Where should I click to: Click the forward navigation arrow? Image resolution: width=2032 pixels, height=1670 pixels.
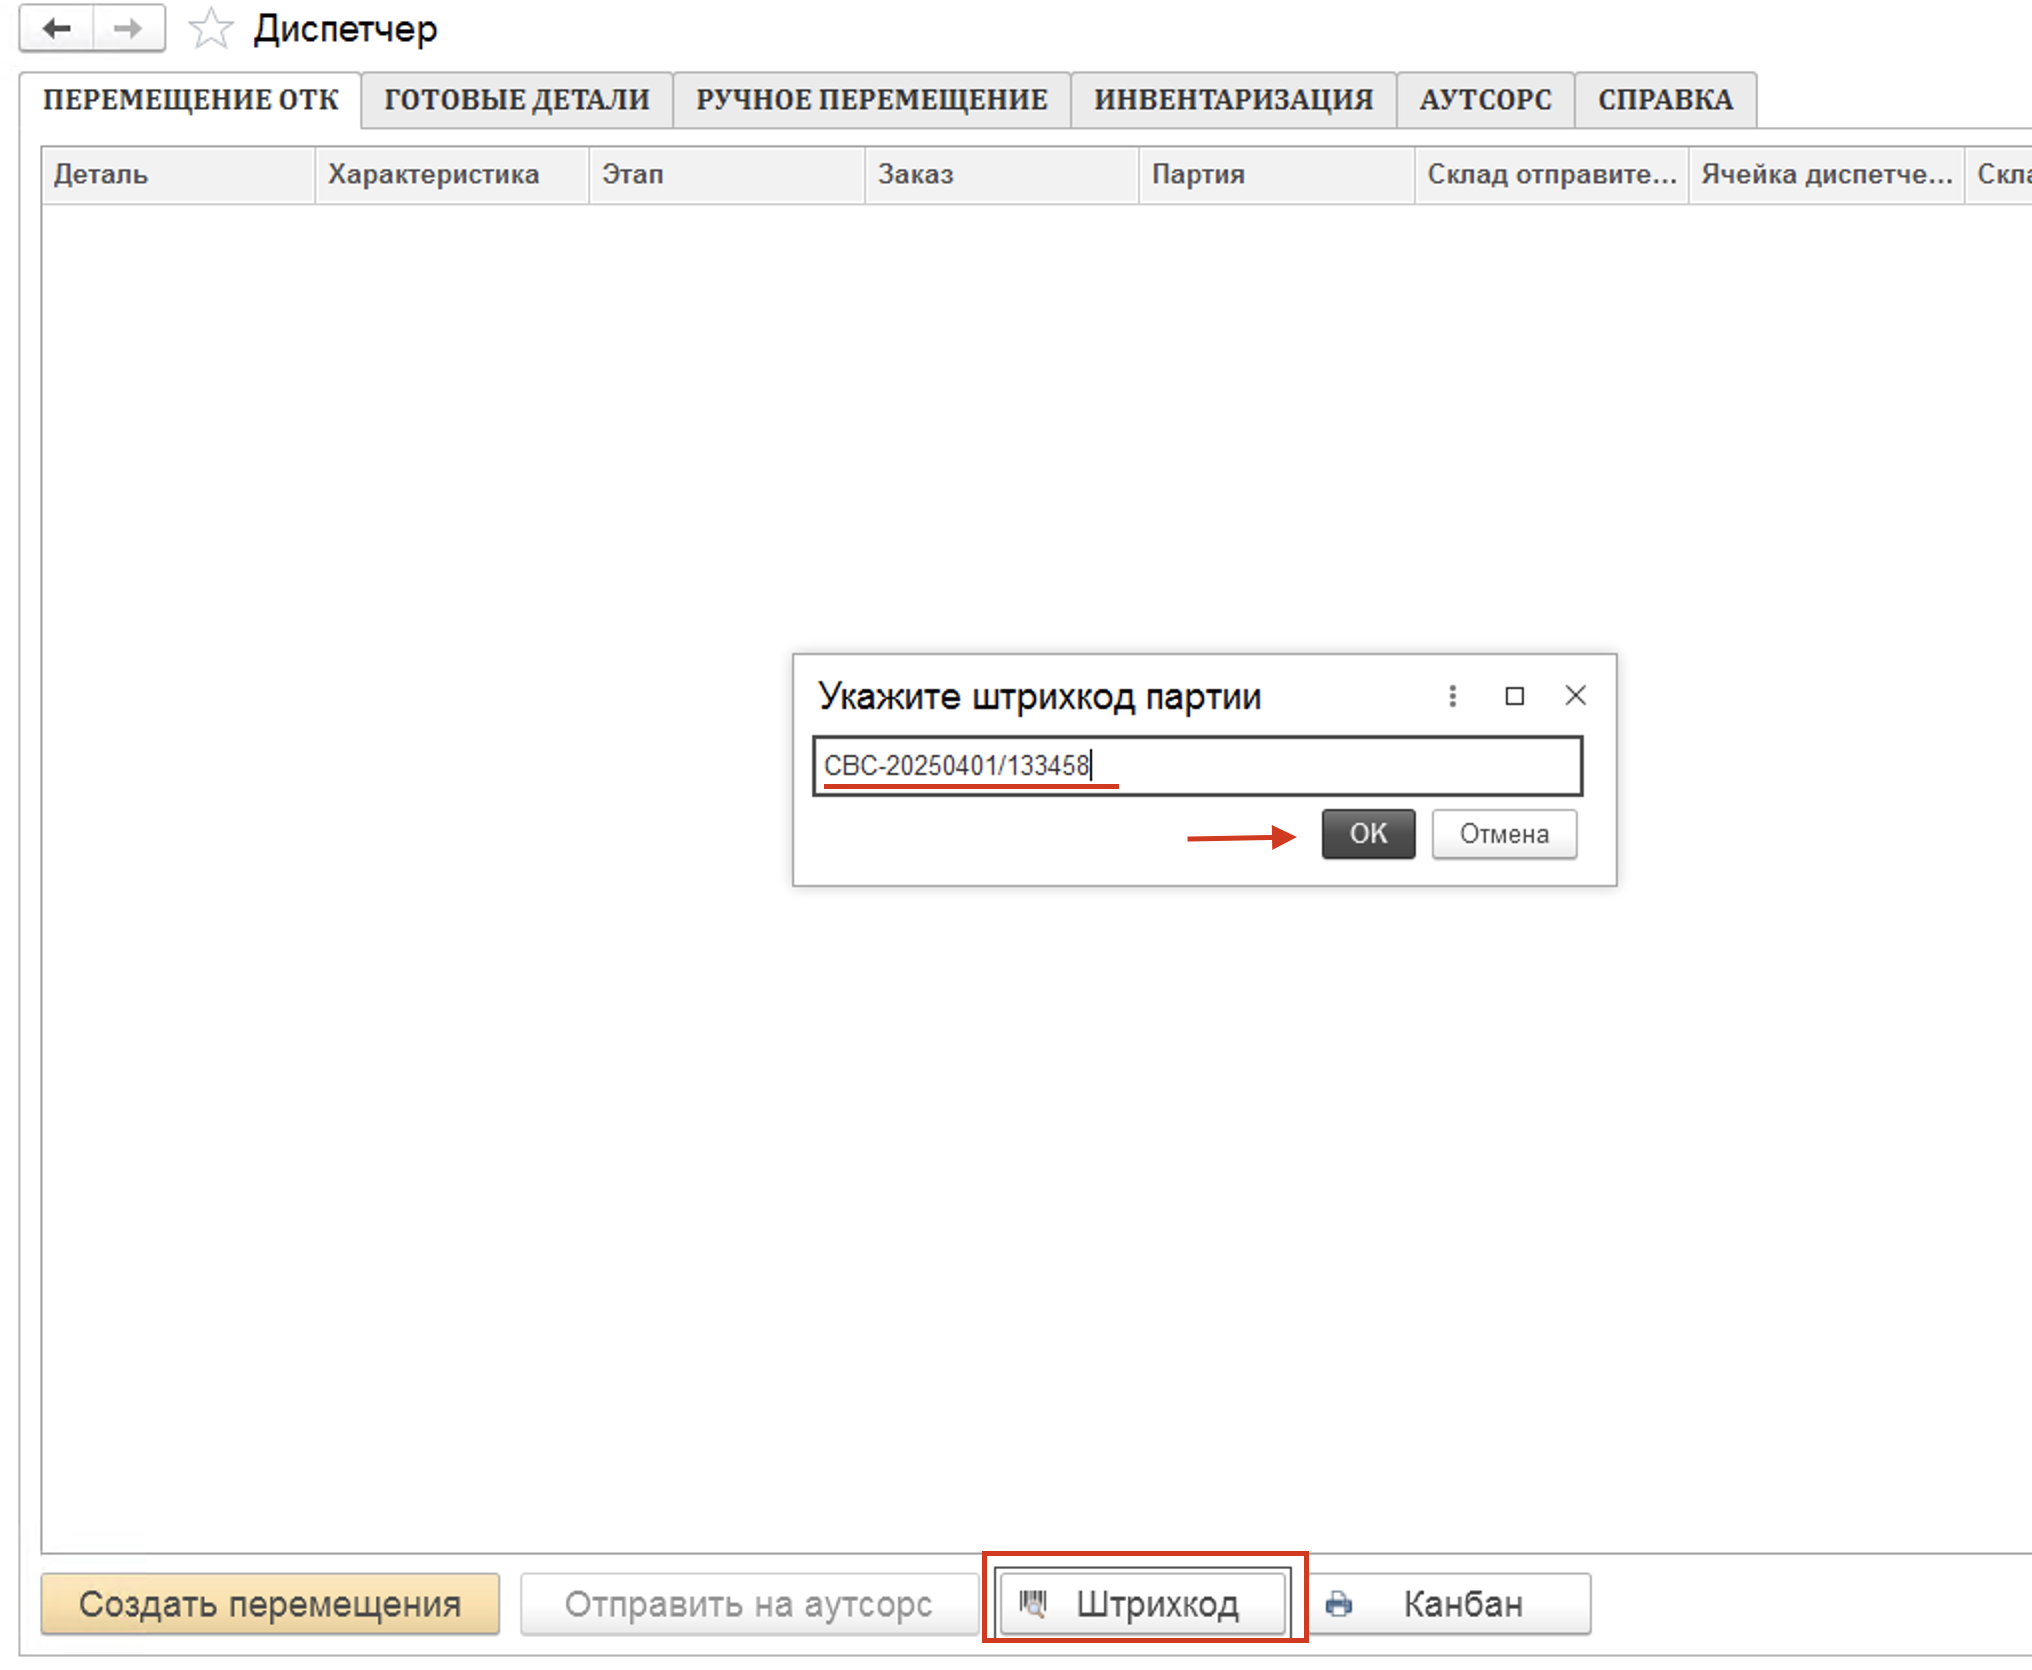pos(128,29)
